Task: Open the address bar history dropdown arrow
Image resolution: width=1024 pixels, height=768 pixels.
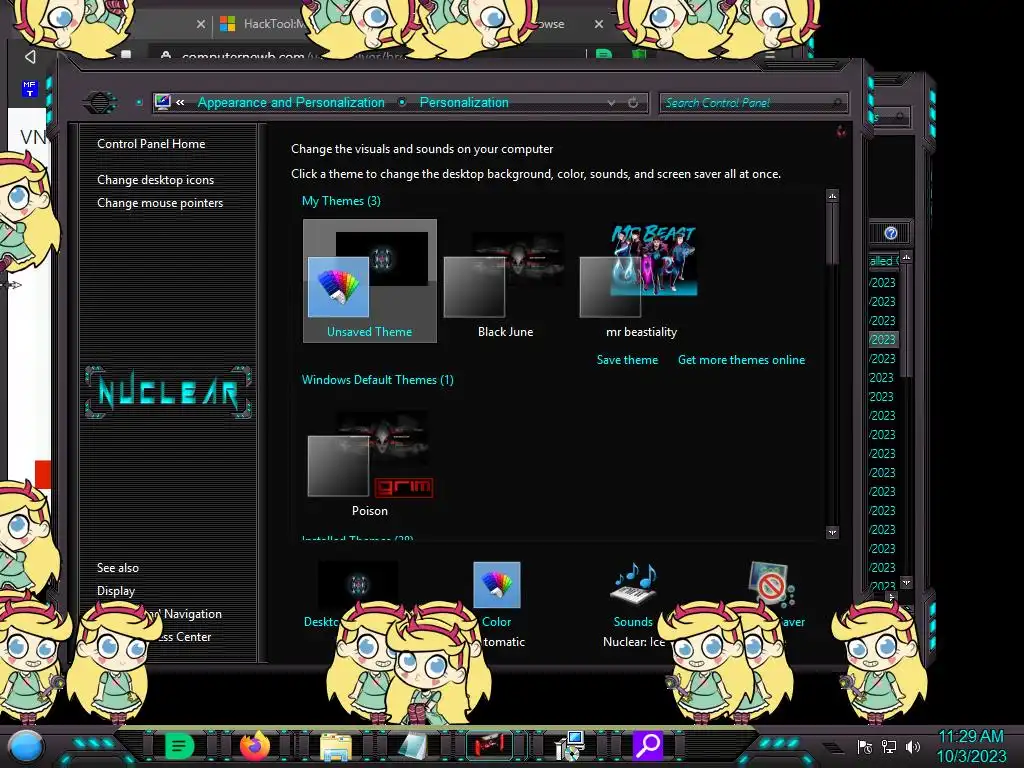Action: (x=611, y=103)
